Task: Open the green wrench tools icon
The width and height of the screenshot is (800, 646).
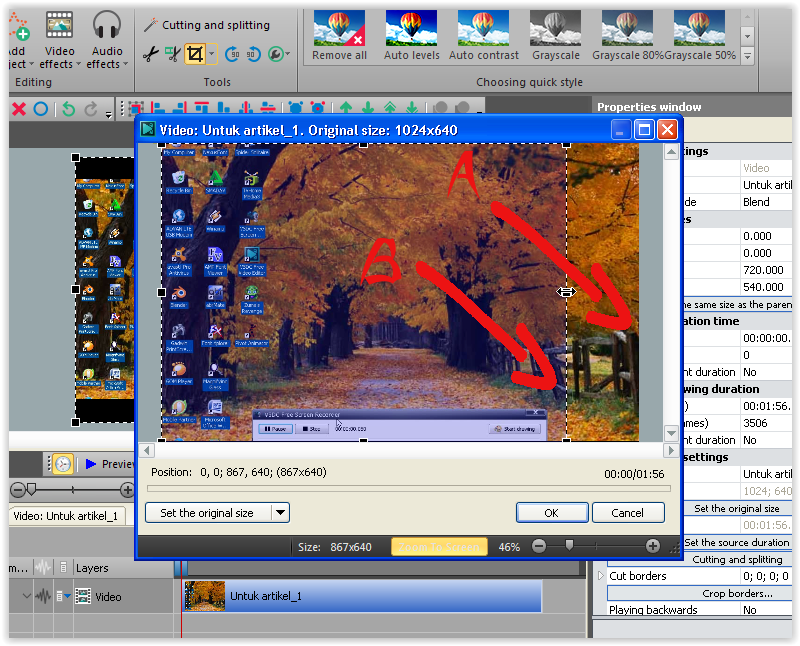Action: point(276,54)
